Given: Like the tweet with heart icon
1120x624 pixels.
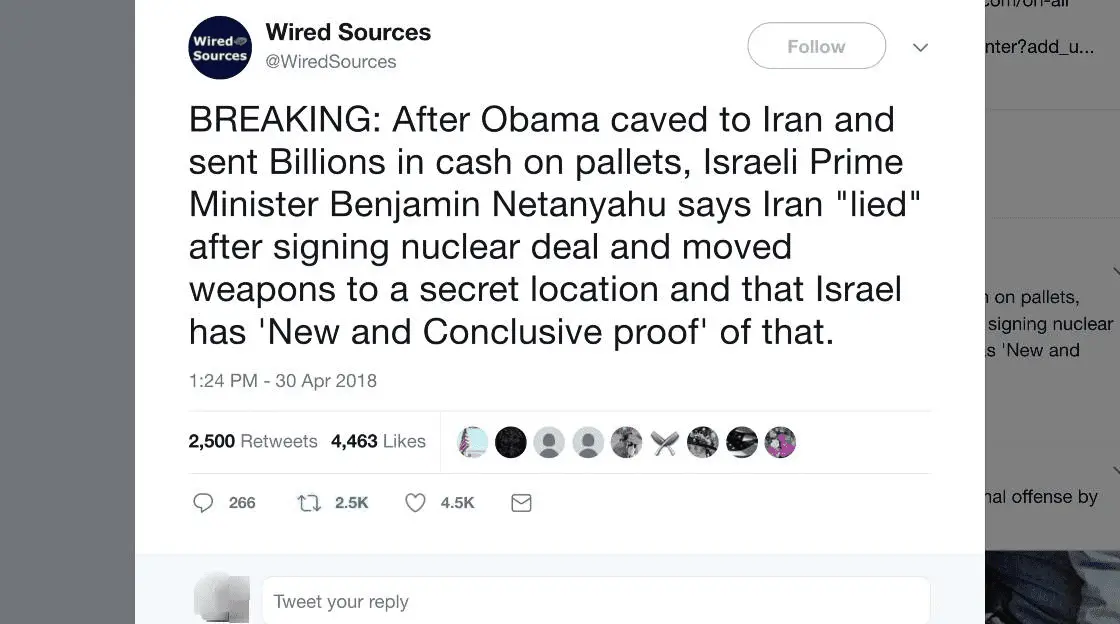Looking at the screenshot, I should tap(415, 503).
